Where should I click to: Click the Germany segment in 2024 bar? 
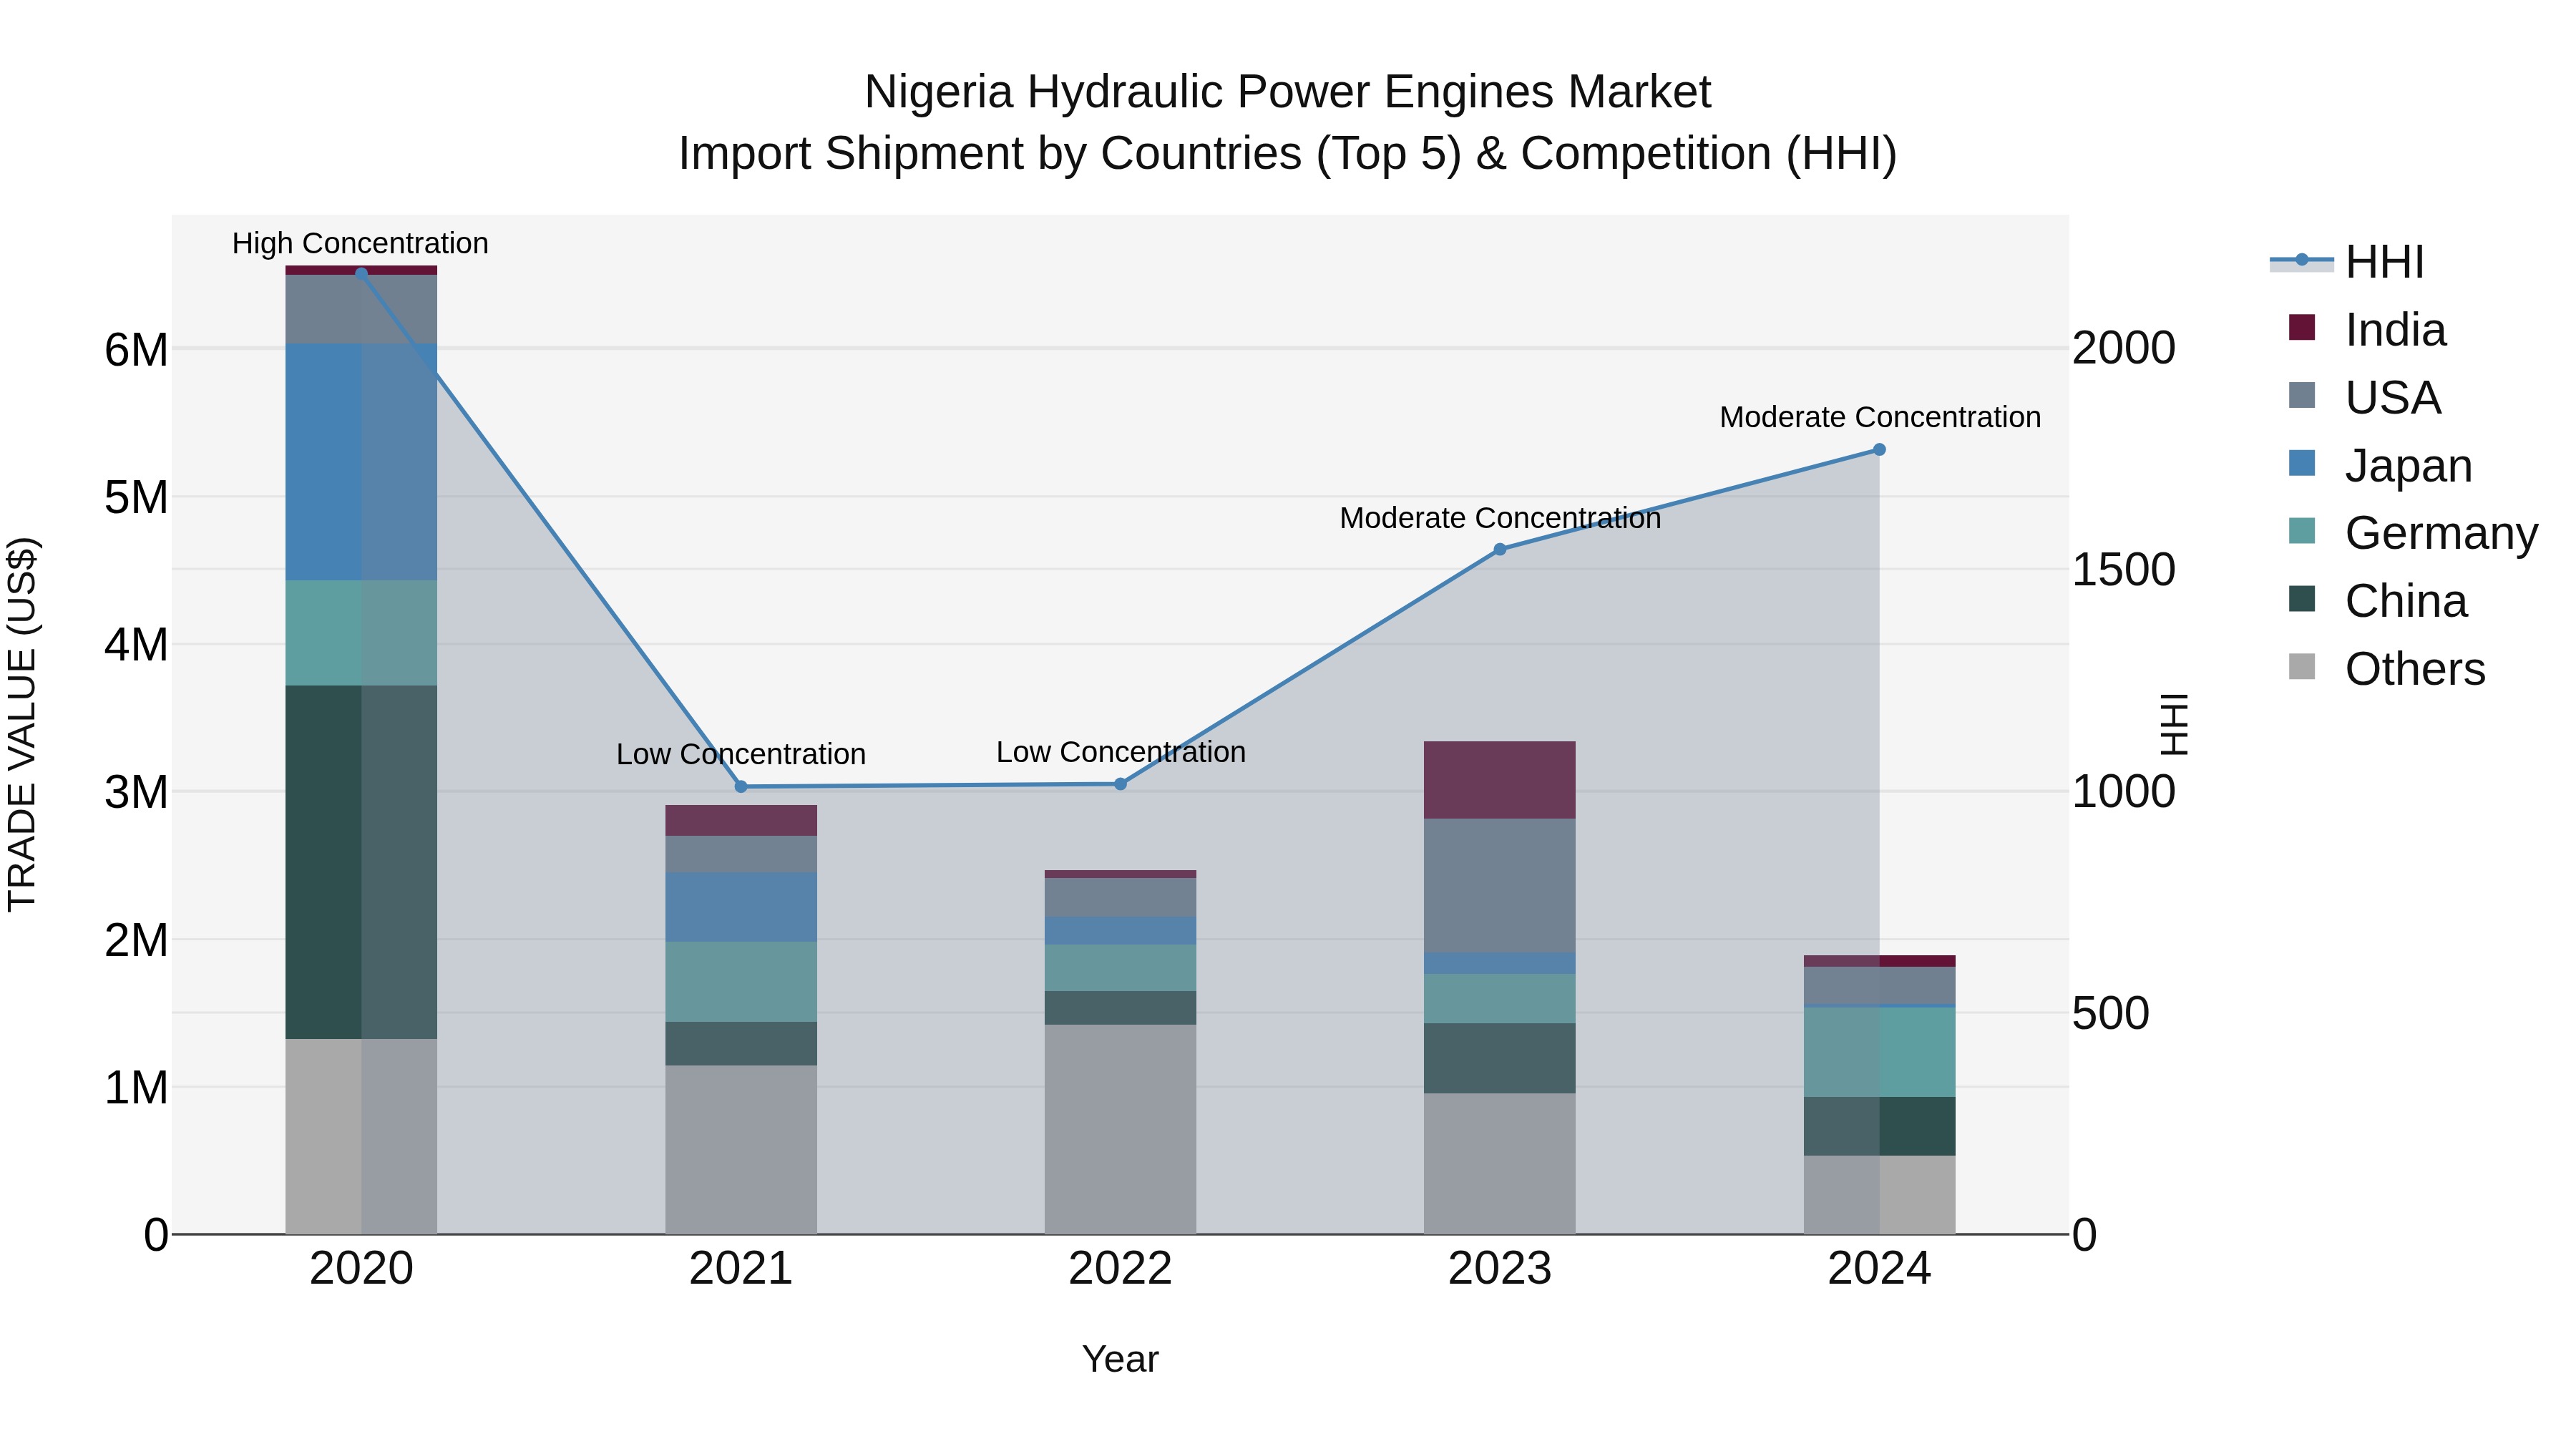coord(1879,1052)
